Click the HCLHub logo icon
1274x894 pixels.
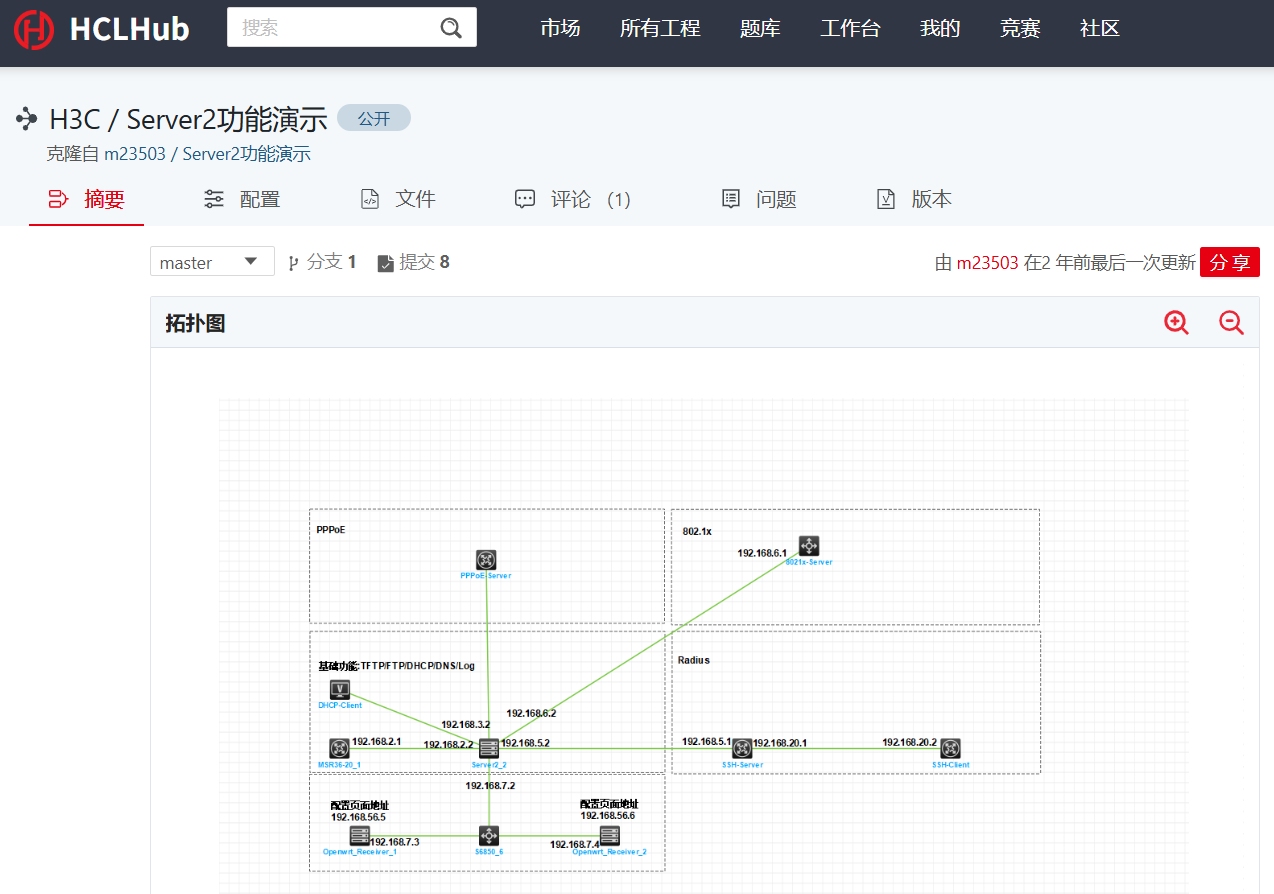click(34, 29)
